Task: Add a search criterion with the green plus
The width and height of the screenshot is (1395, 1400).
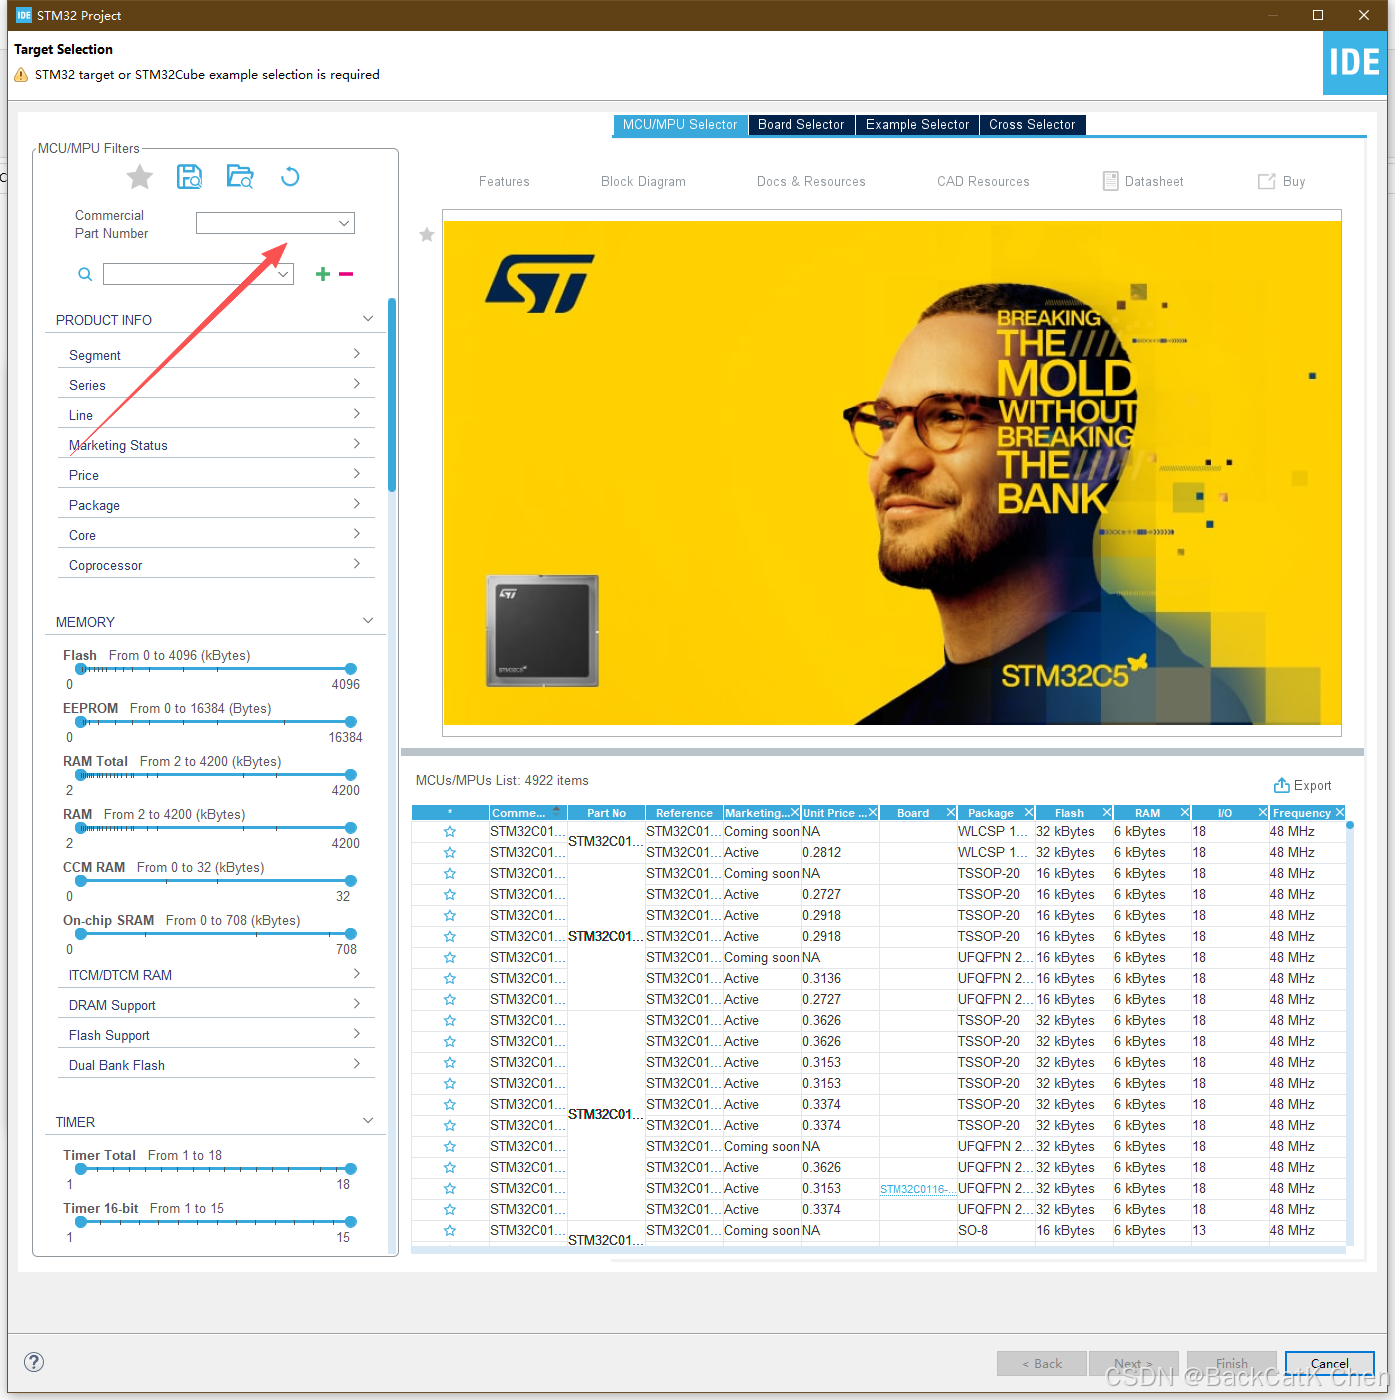Action: pyautogui.click(x=323, y=274)
